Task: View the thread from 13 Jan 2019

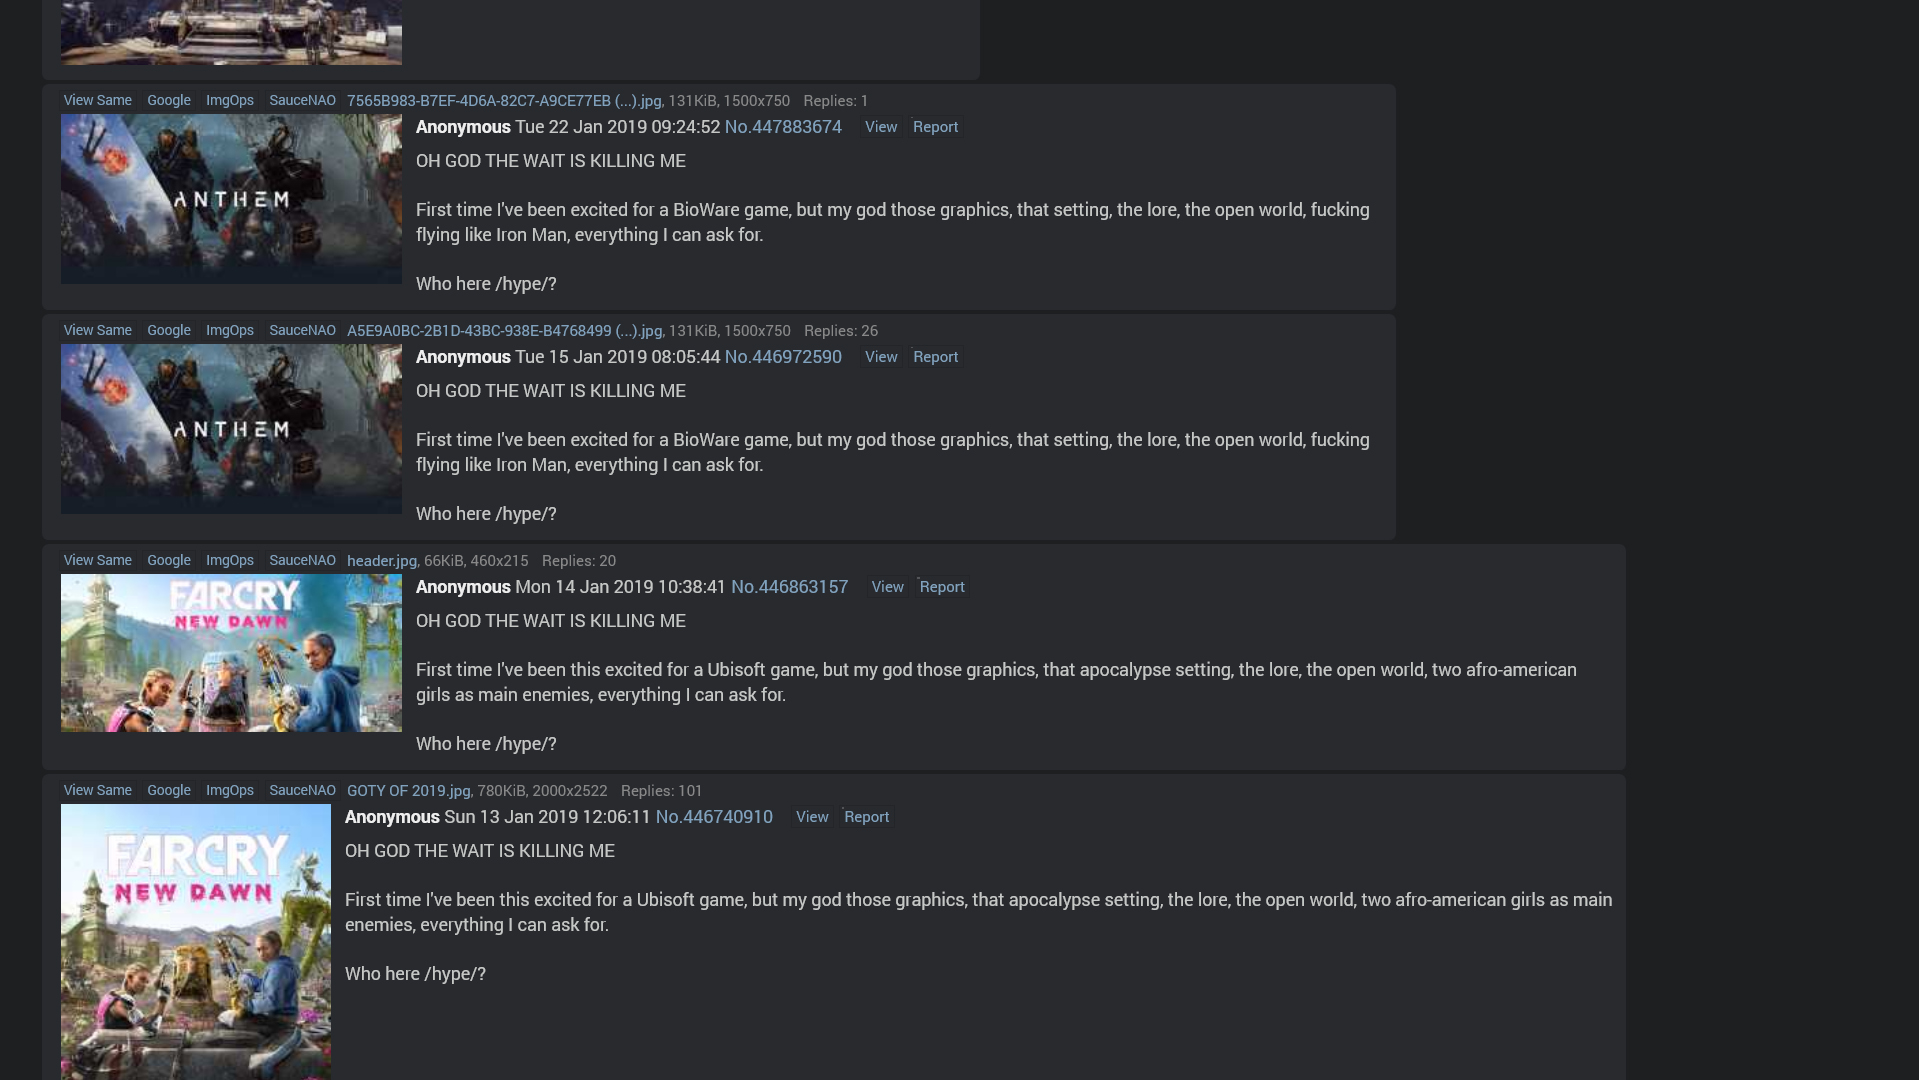Action: tap(812, 817)
